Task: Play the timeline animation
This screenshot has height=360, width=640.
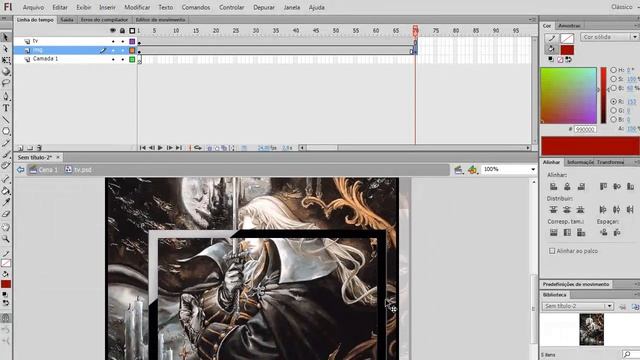Action: tap(160, 148)
